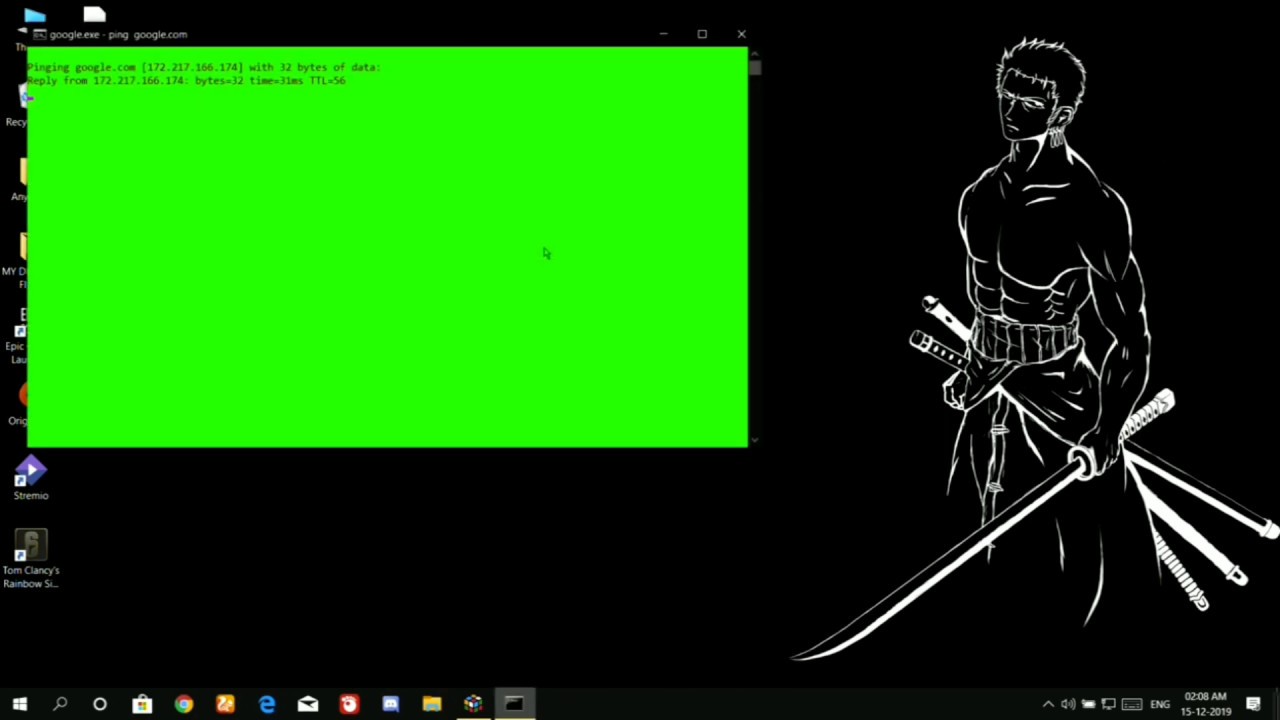This screenshot has width=1280, height=720.
Task: Switch input language from ENG
Action: click(1160, 704)
